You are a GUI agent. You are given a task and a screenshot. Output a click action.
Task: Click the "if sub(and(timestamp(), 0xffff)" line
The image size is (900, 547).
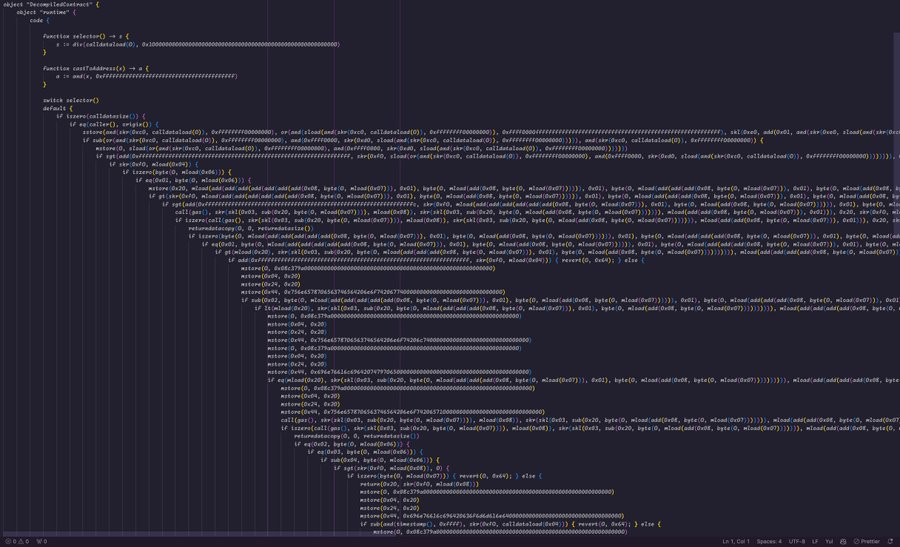tap(510, 524)
